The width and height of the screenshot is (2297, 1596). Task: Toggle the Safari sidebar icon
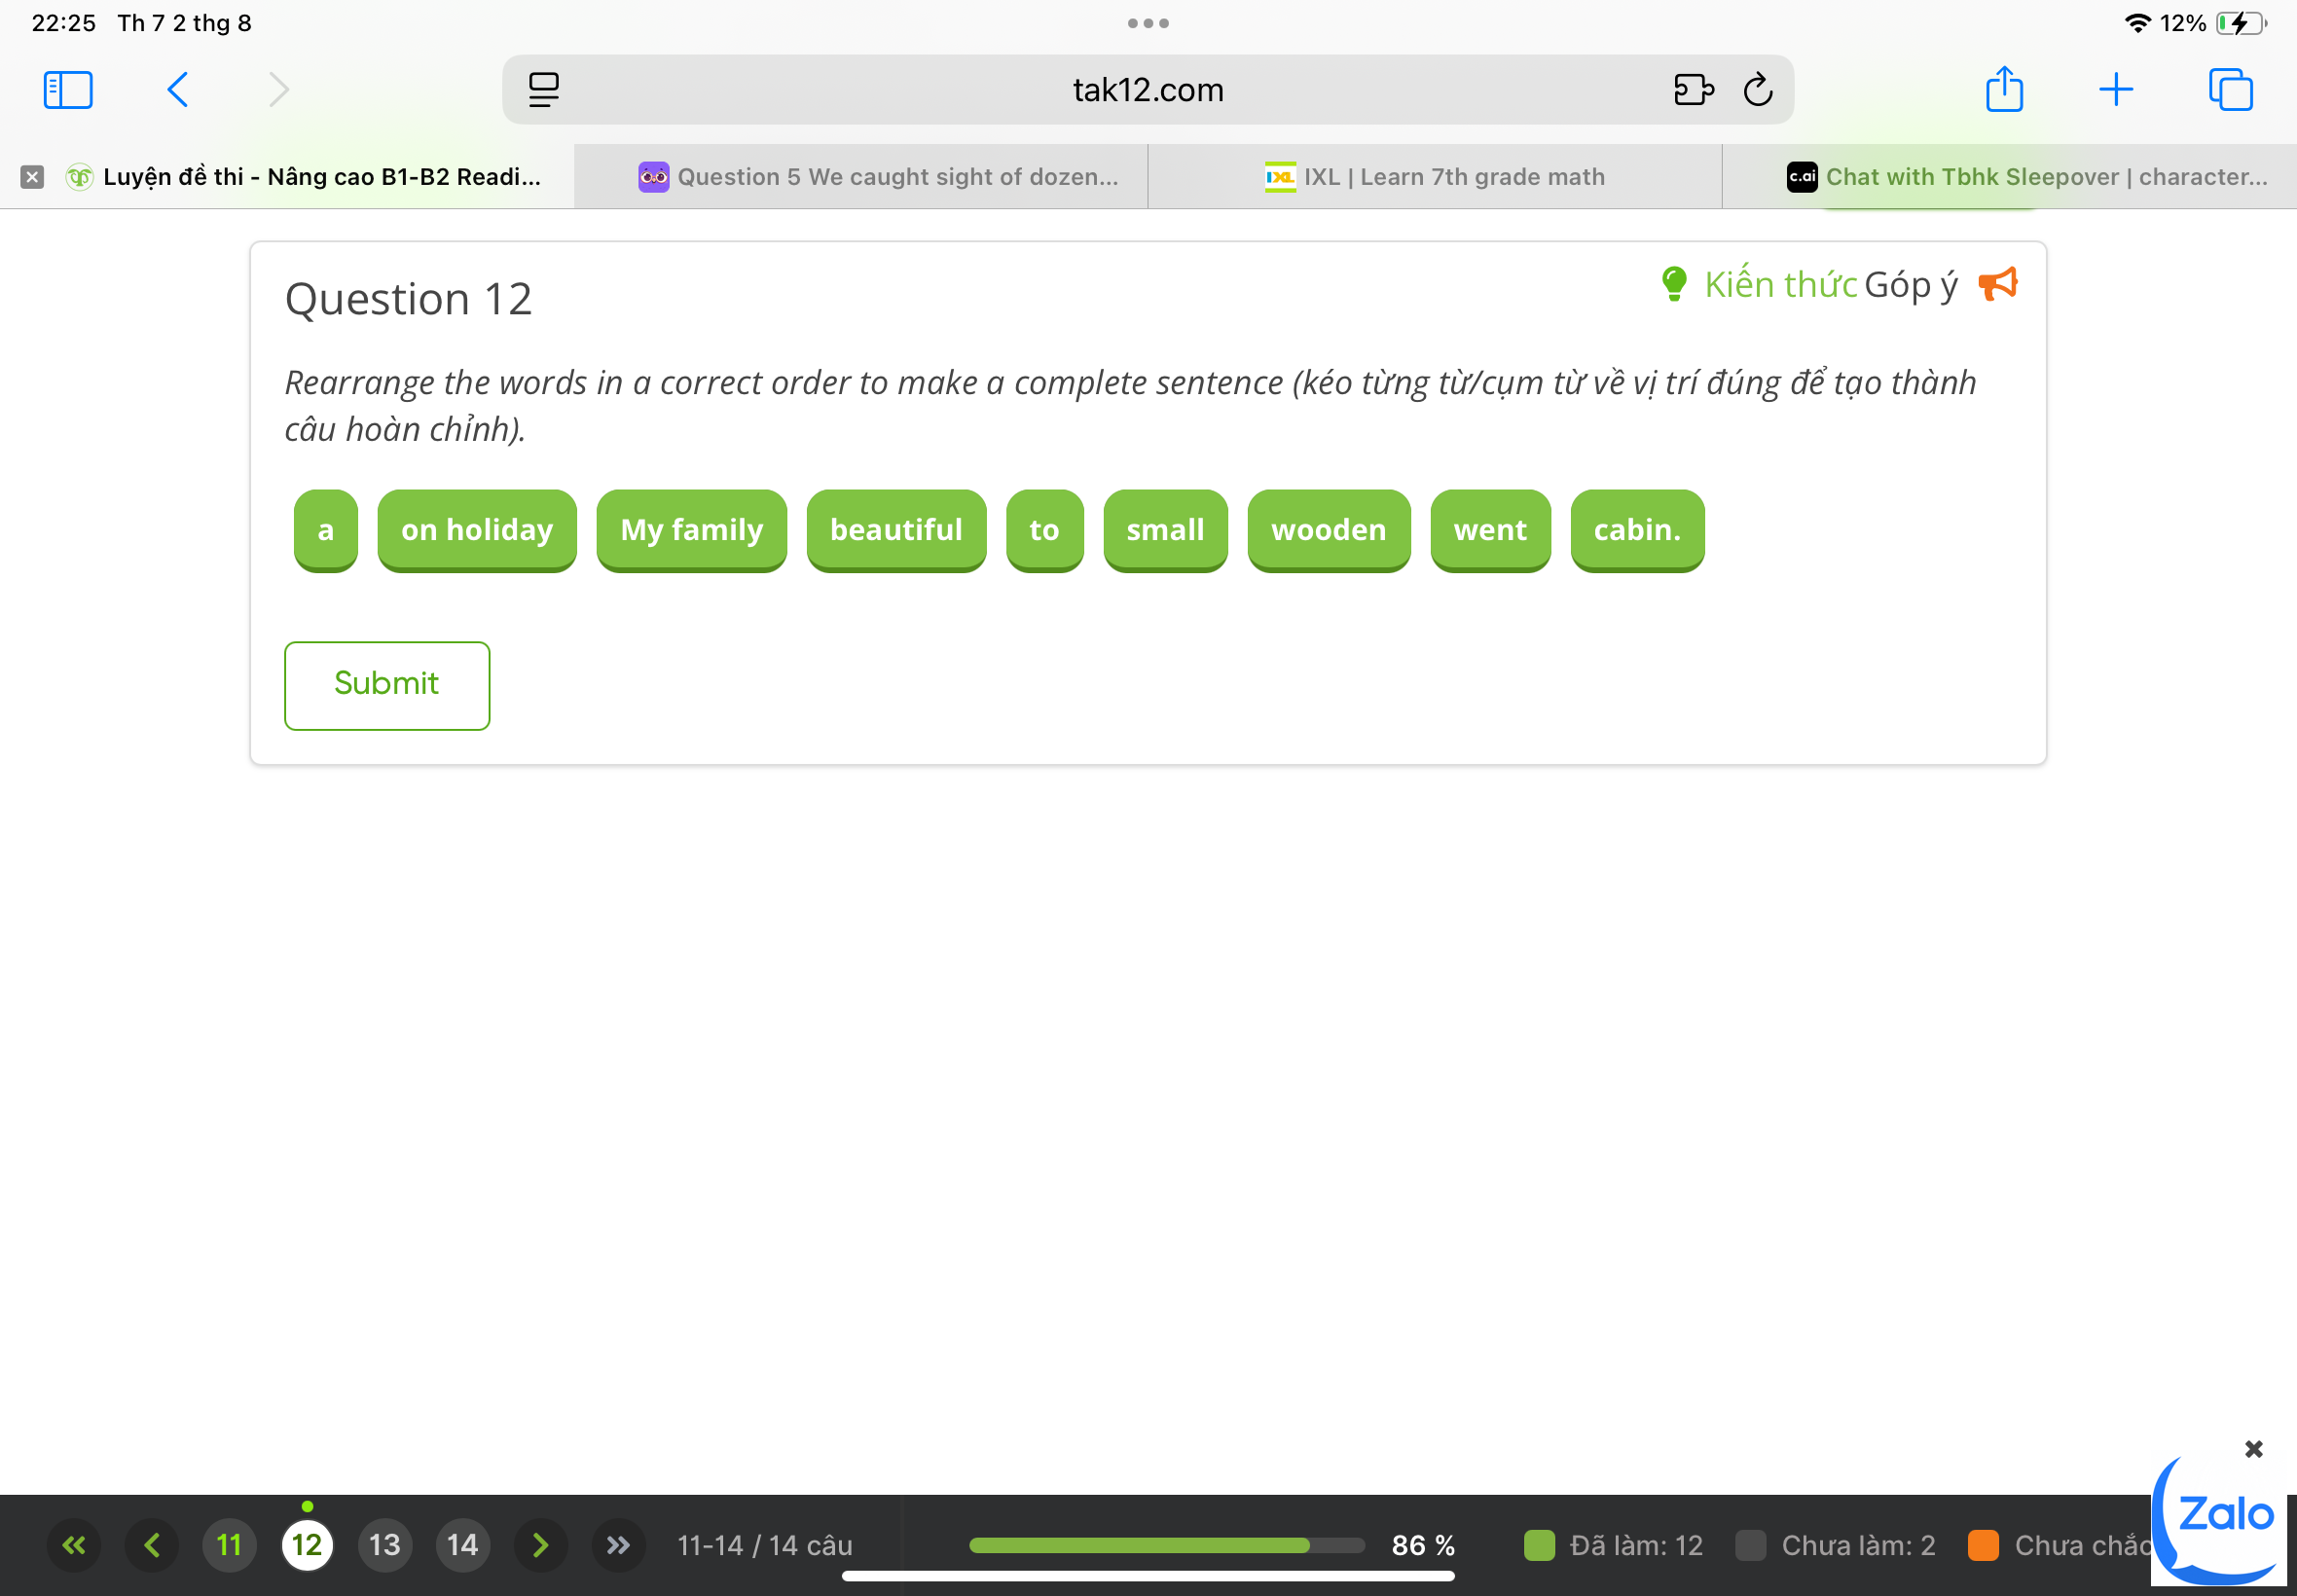68,90
